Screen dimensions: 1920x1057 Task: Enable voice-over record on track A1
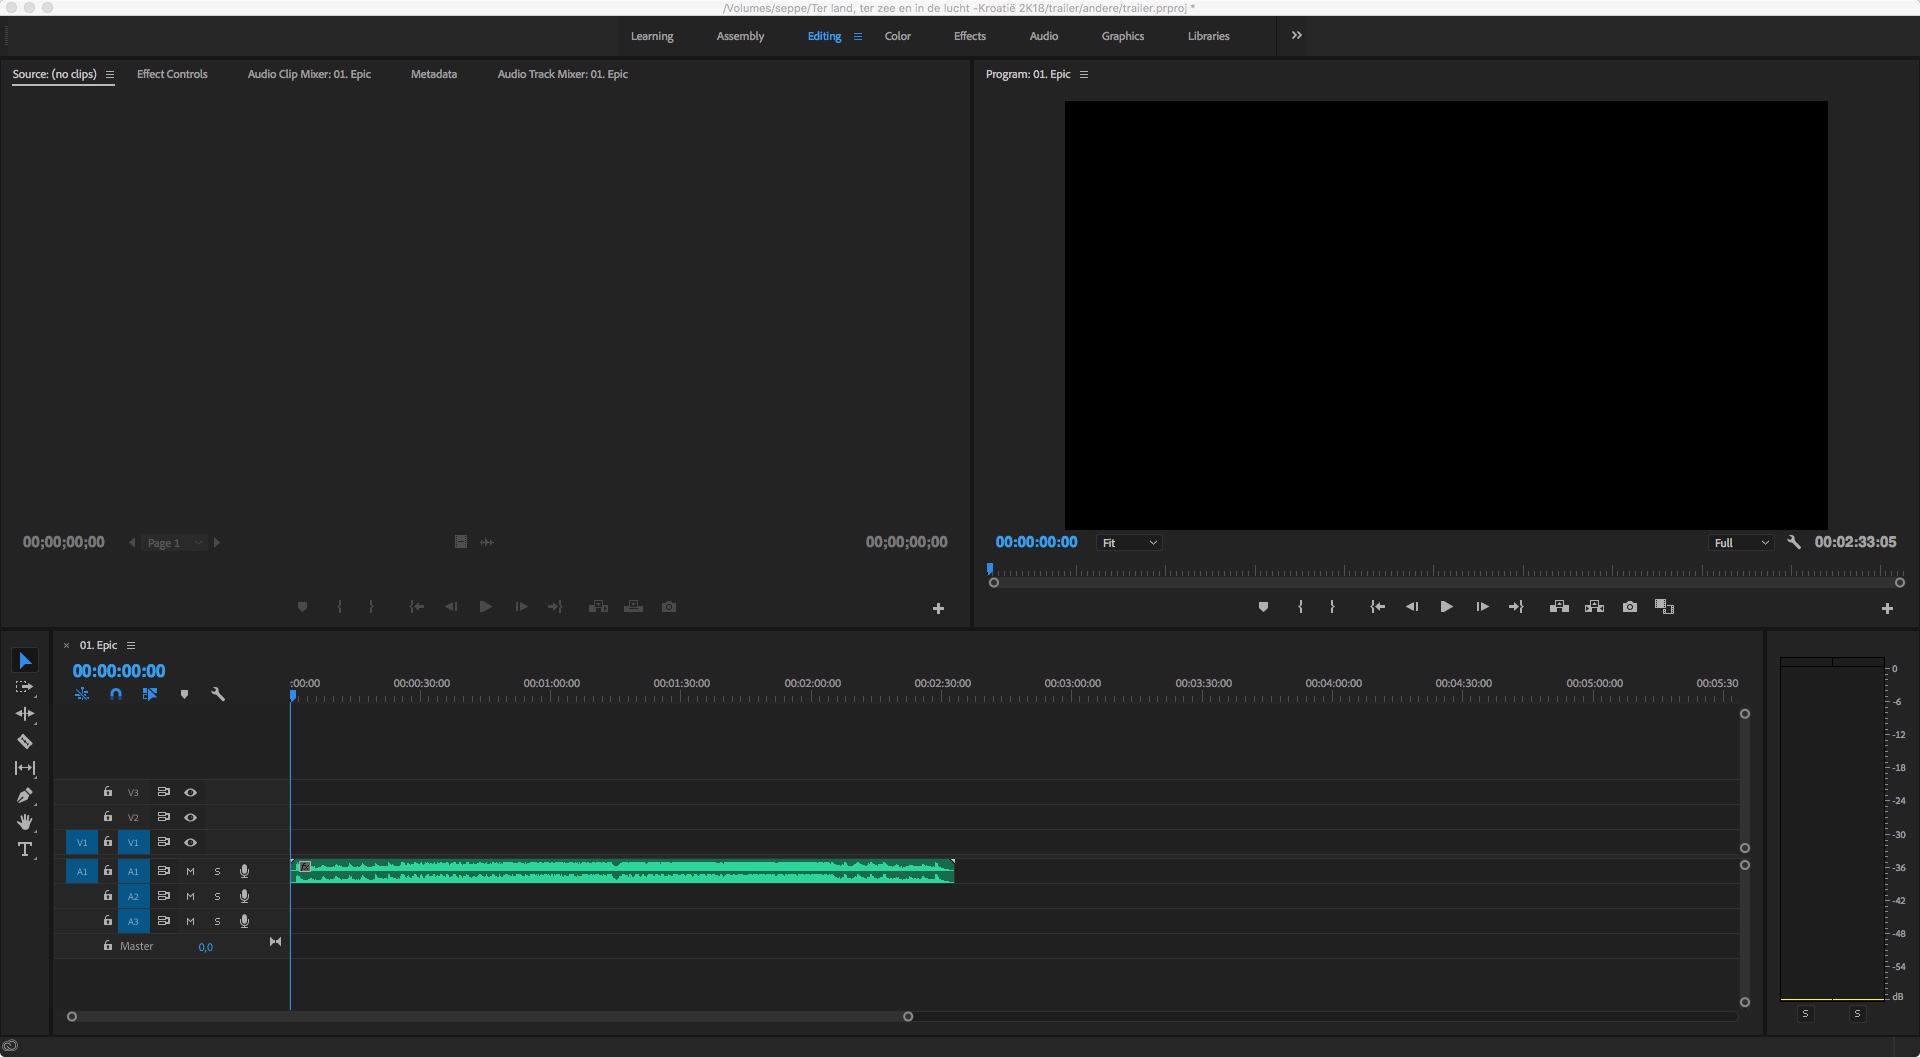[244, 871]
